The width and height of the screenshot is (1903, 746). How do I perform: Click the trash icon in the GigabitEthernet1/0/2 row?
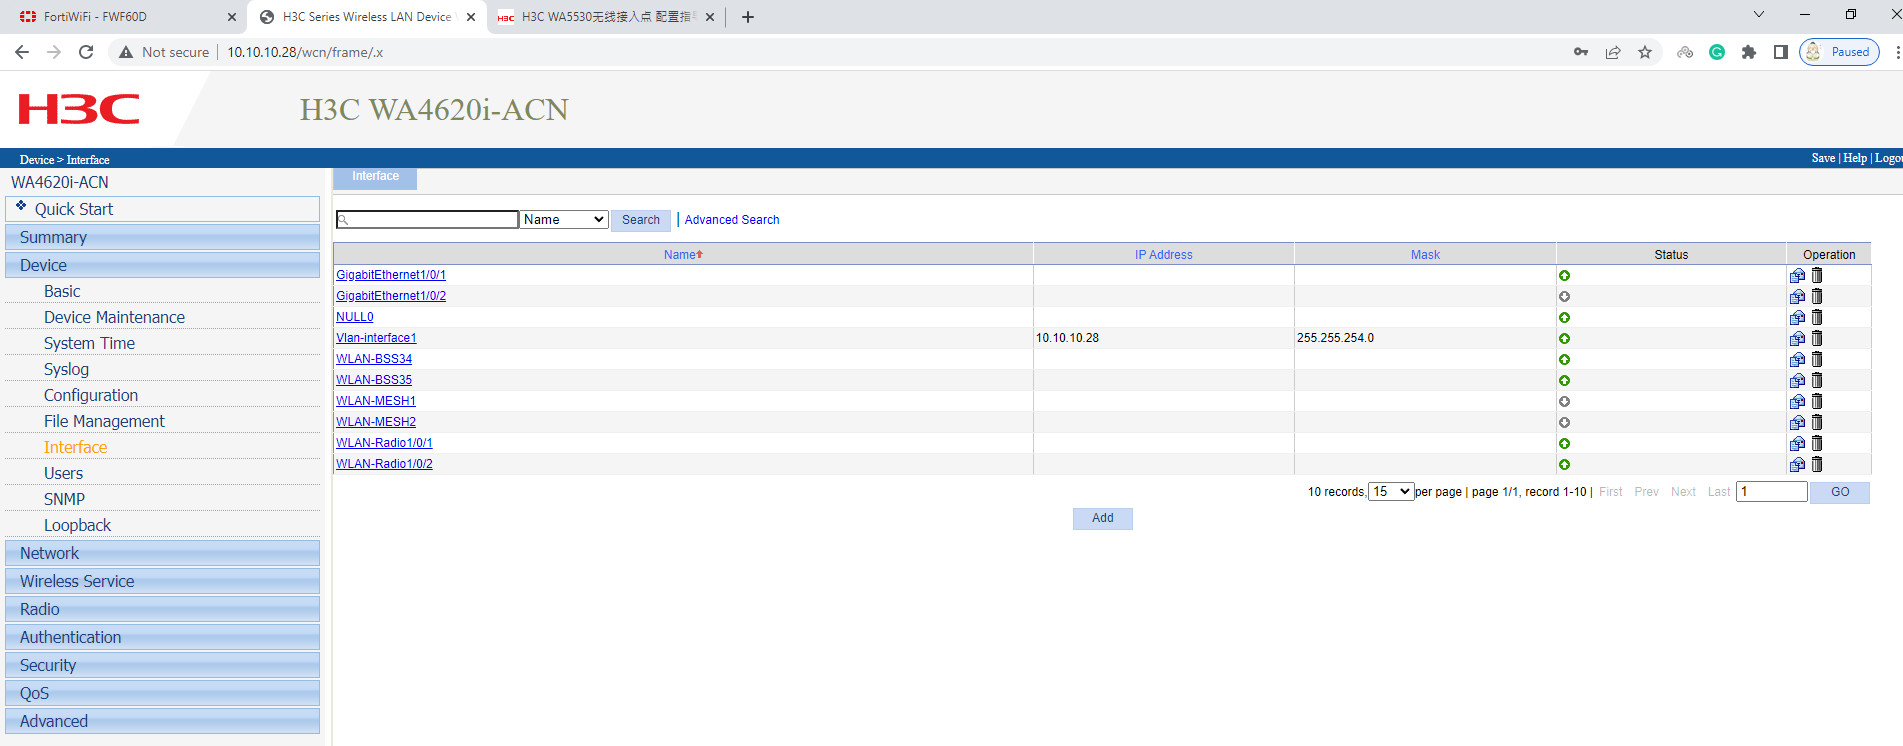(1817, 296)
